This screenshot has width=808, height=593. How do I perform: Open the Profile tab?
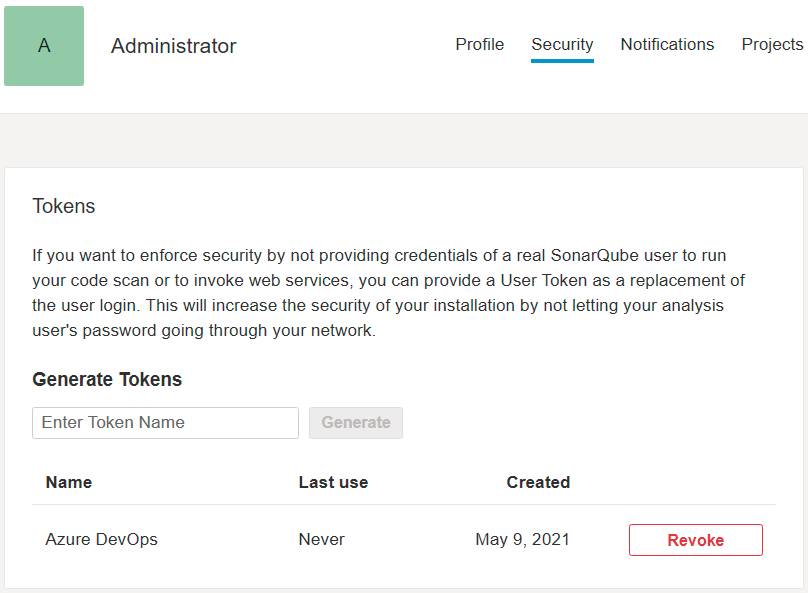[x=479, y=44]
